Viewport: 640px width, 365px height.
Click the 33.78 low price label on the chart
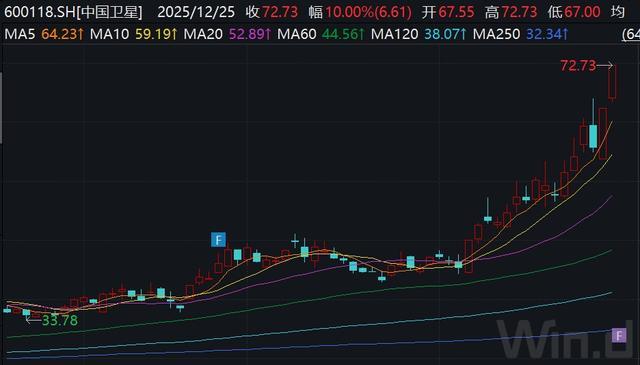pyautogui.click(x=60, y=320)
